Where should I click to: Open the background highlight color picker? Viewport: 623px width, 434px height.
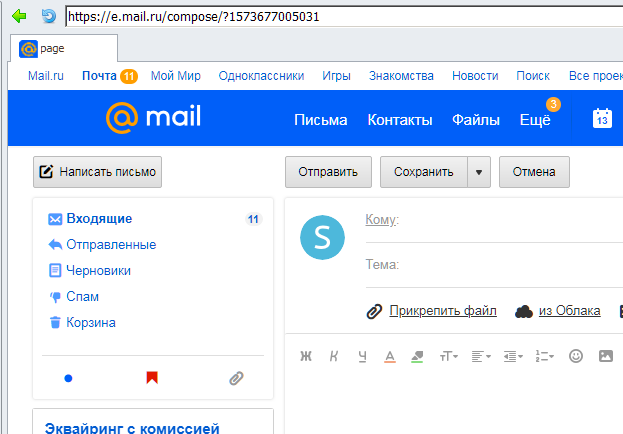[417, 356]
